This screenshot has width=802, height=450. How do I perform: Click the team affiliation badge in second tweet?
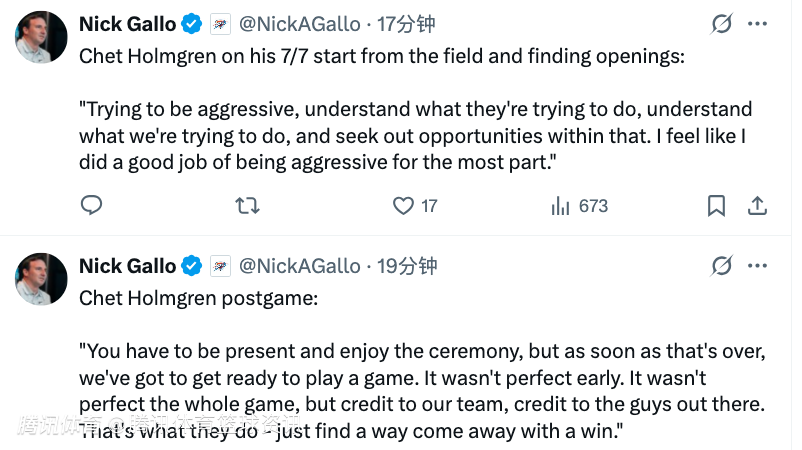click(220, 265)
